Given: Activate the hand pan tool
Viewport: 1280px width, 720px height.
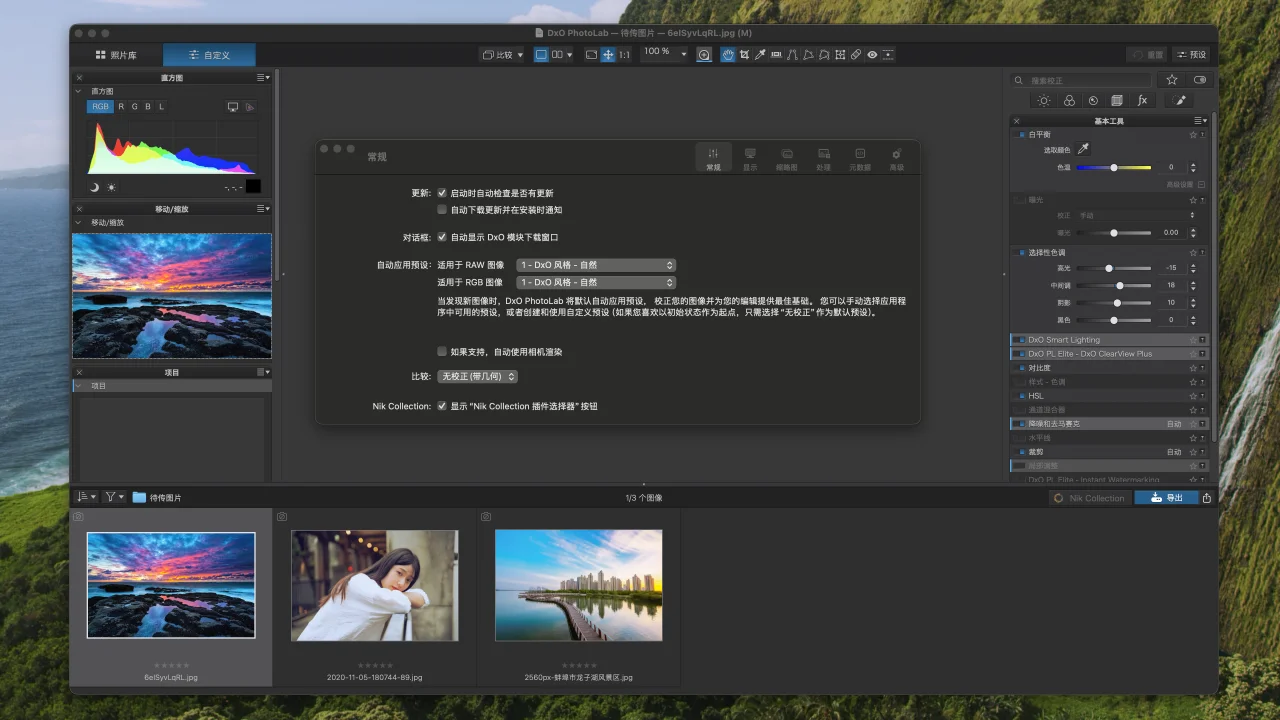Looking at the screenshot, I should 728,55.
